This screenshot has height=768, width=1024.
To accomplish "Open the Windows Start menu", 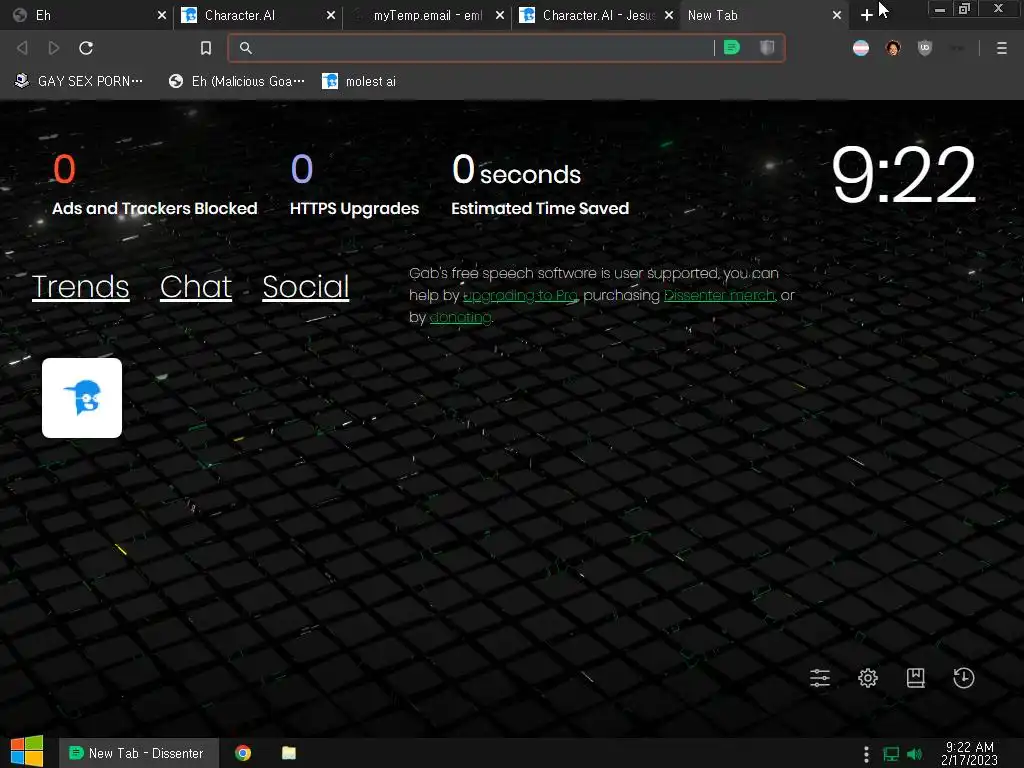I will tap(27, 752).
